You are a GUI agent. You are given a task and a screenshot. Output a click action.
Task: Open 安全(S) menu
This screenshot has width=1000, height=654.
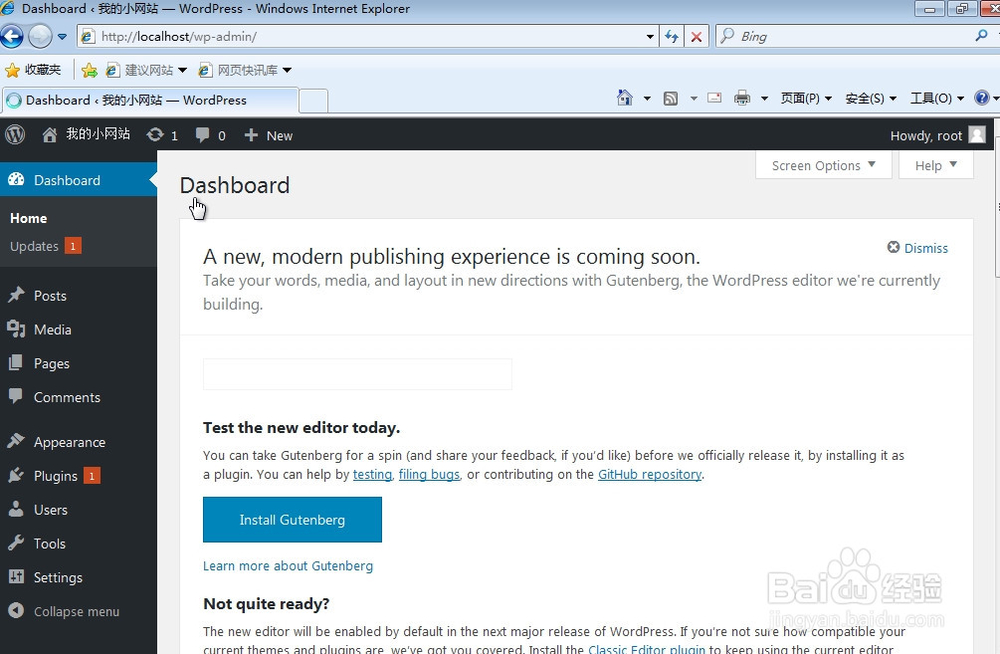tap(871, 98)
